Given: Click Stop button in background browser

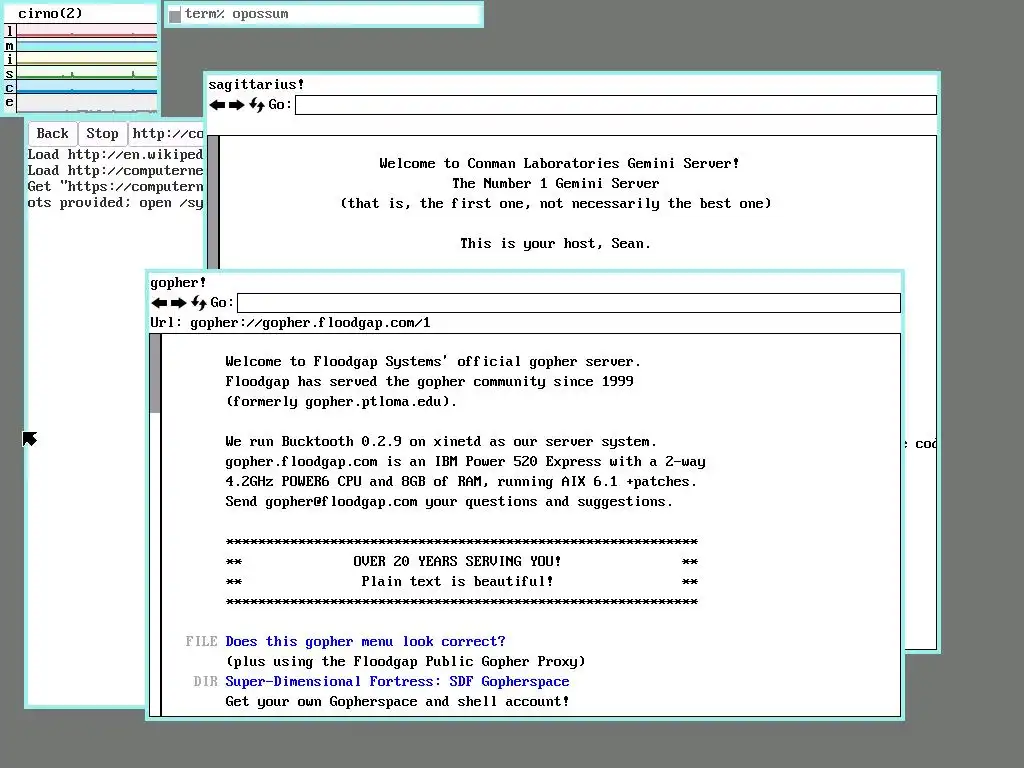Looking at the screenshot, I should (103, 134).
